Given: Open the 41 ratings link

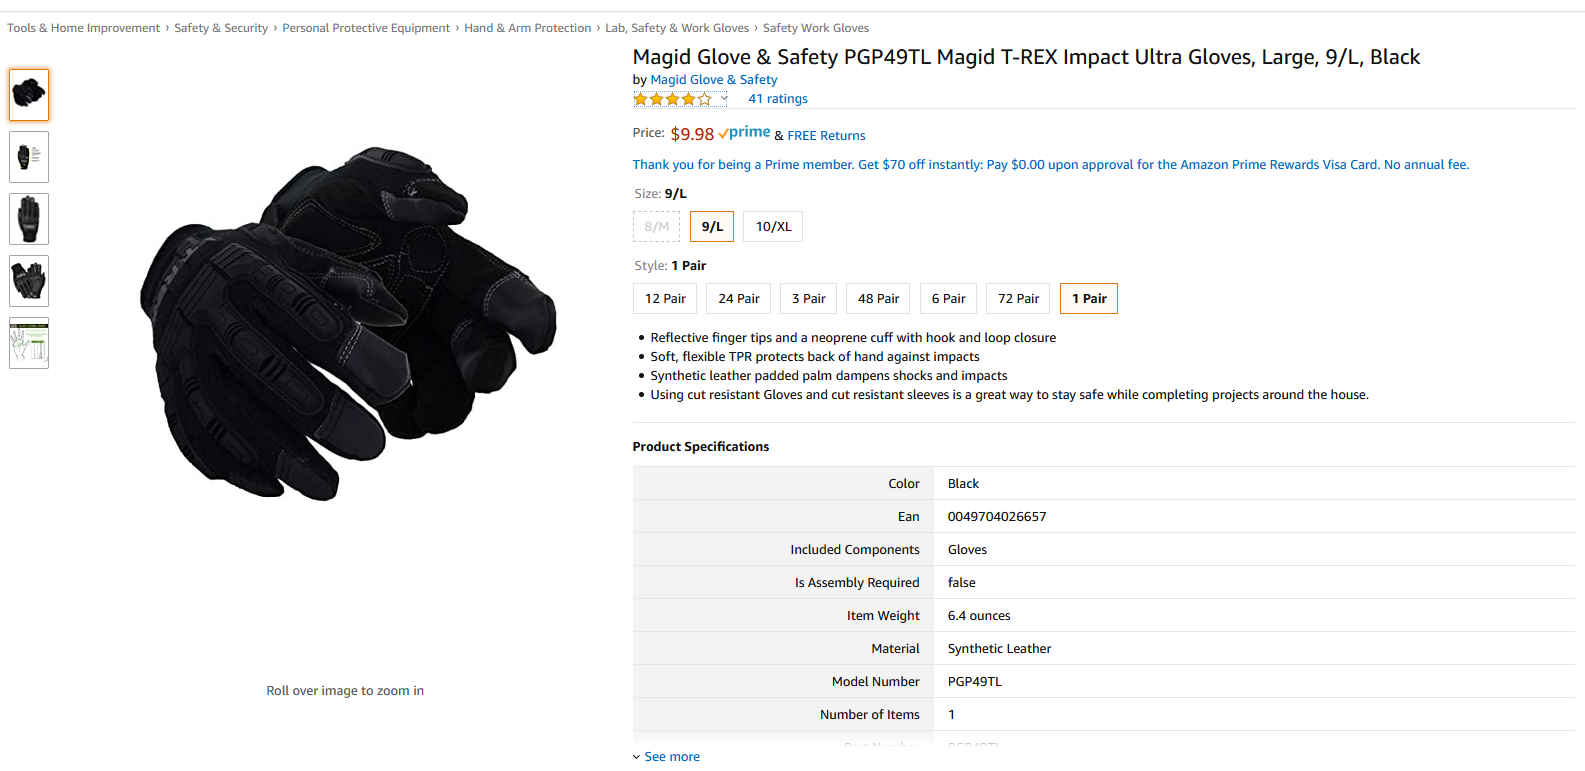Looking at the screenshot, I should pos(778,99).
